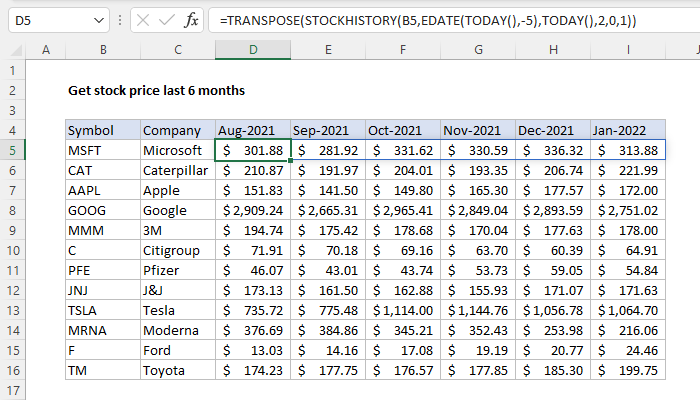Viewport: 700px width, 400px height.
Task: Select column B header
Action: point(102,50)
